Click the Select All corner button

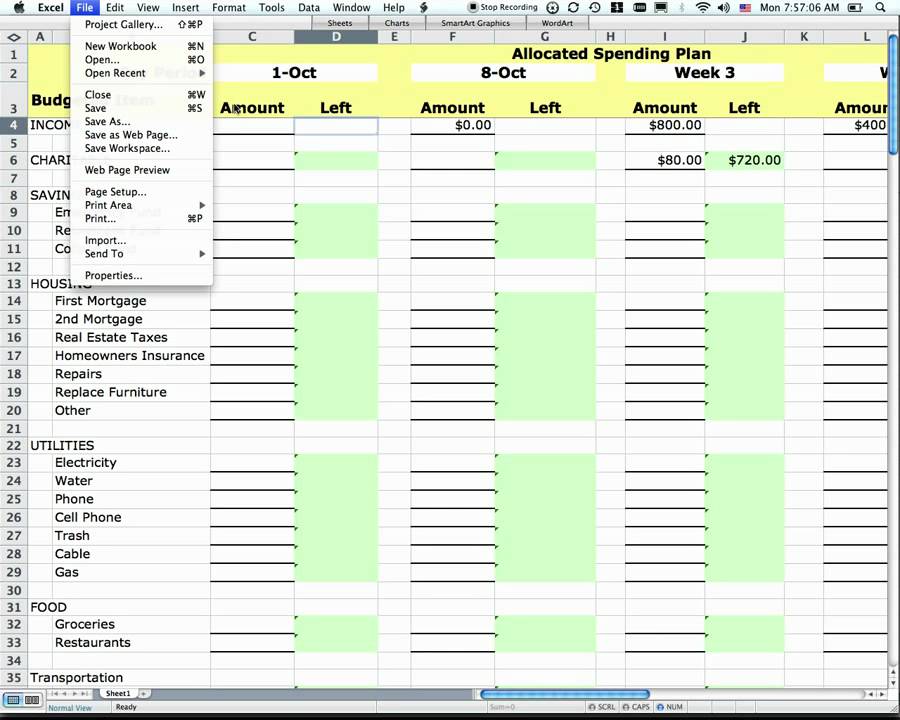point(14,37)
